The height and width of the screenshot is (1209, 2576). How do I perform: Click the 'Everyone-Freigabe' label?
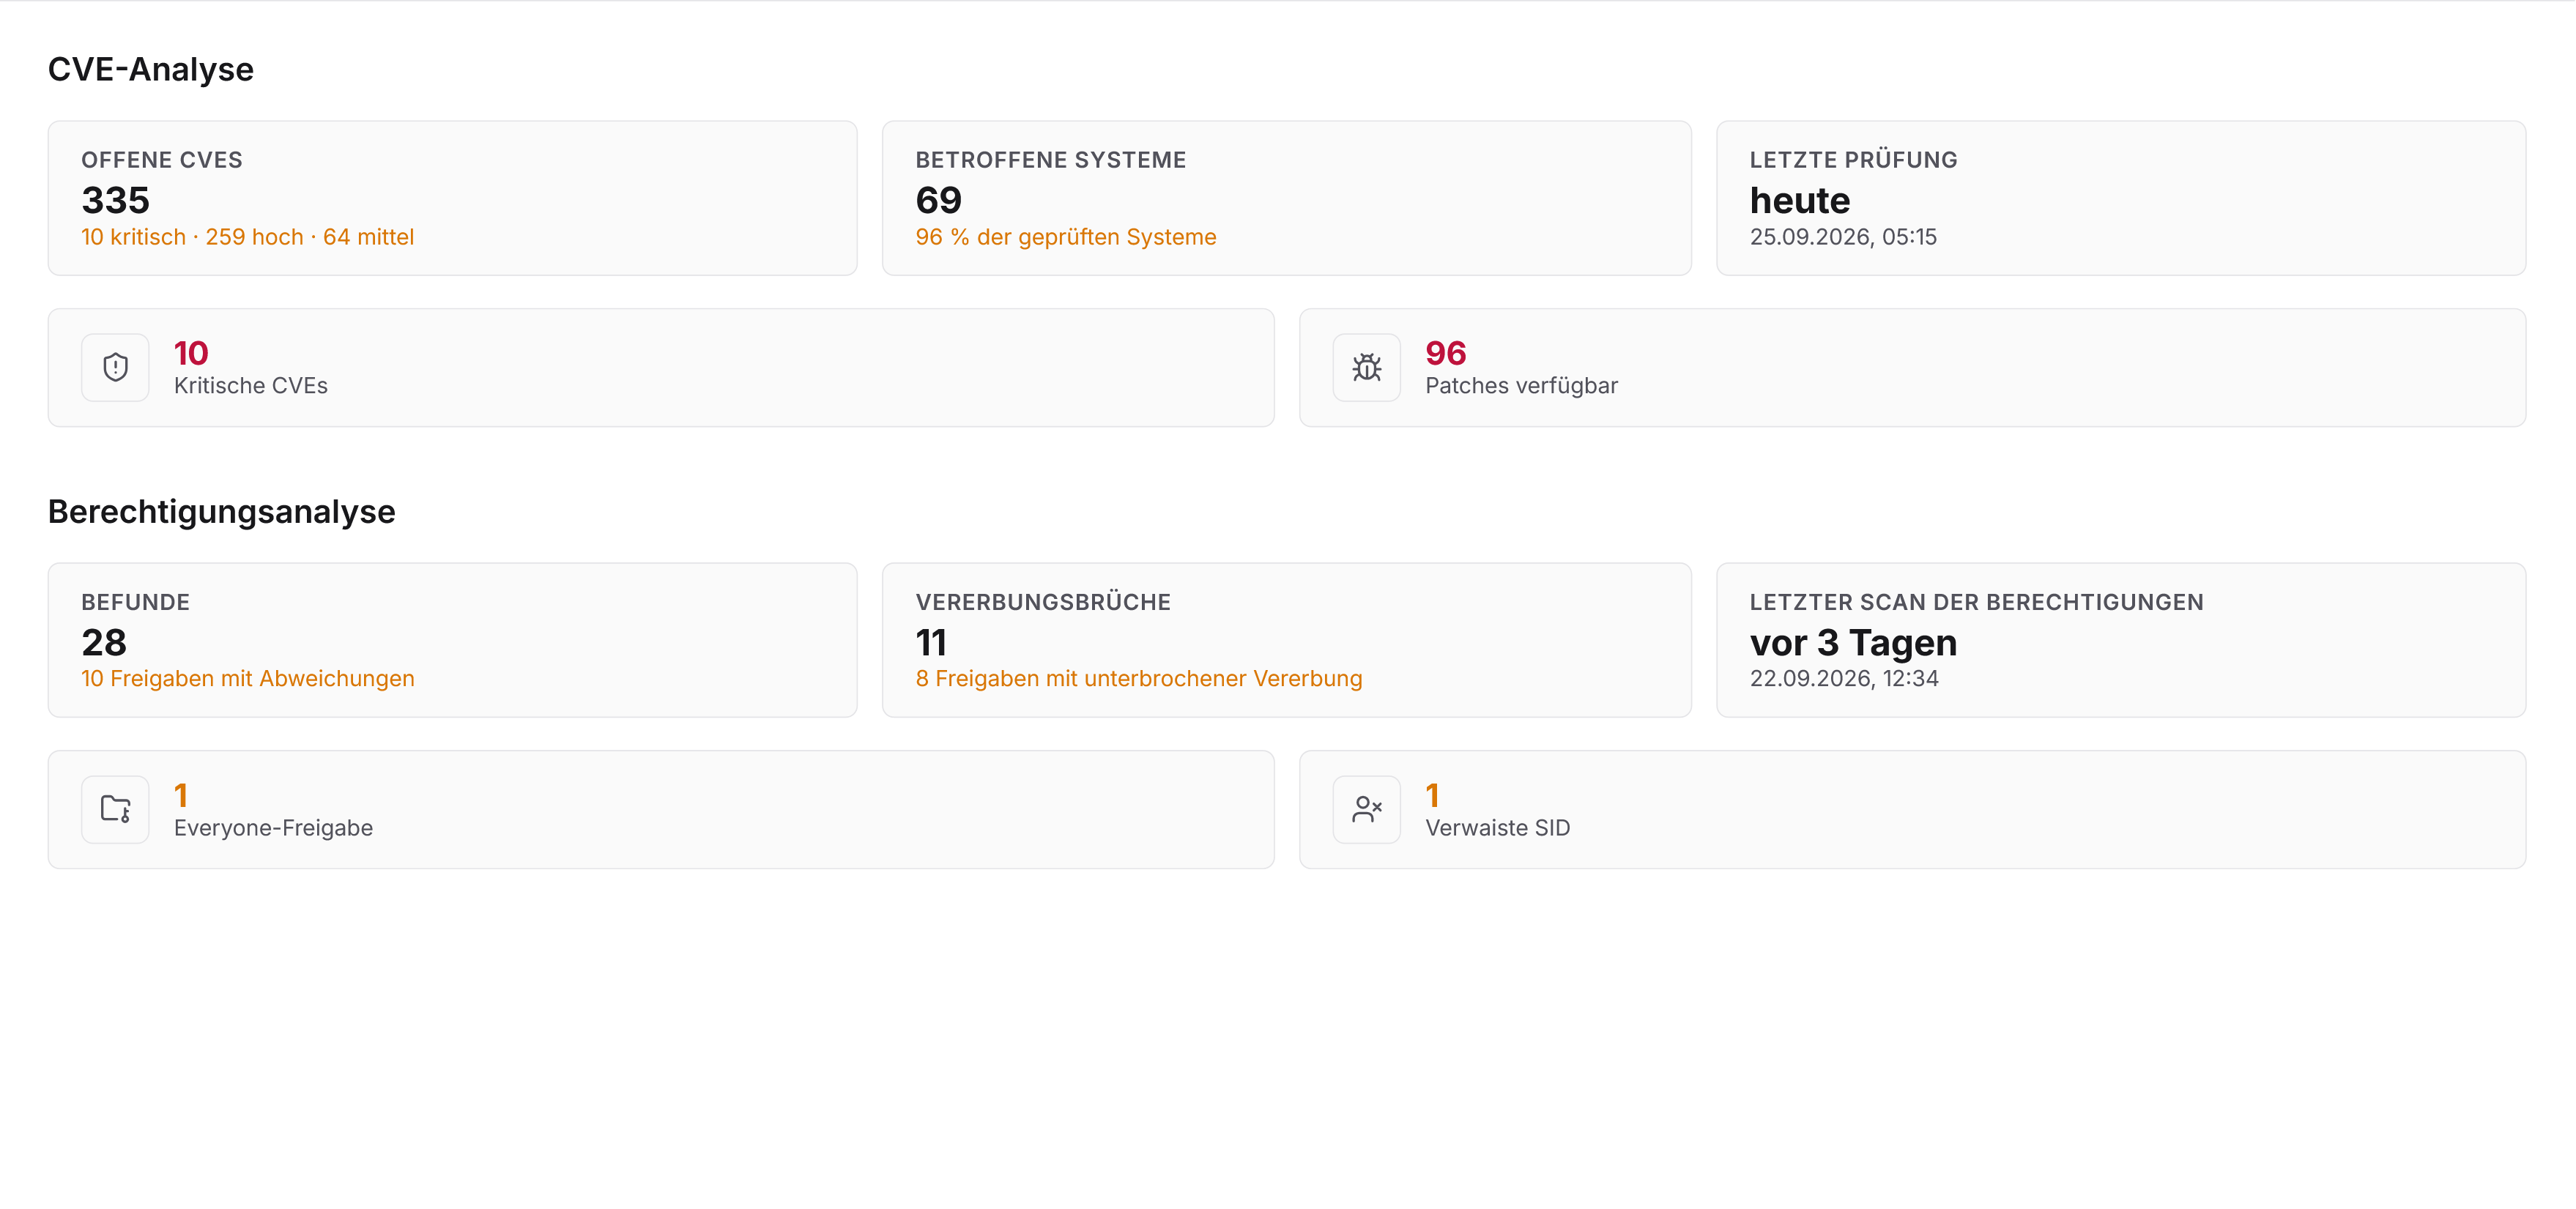(273, 828)
